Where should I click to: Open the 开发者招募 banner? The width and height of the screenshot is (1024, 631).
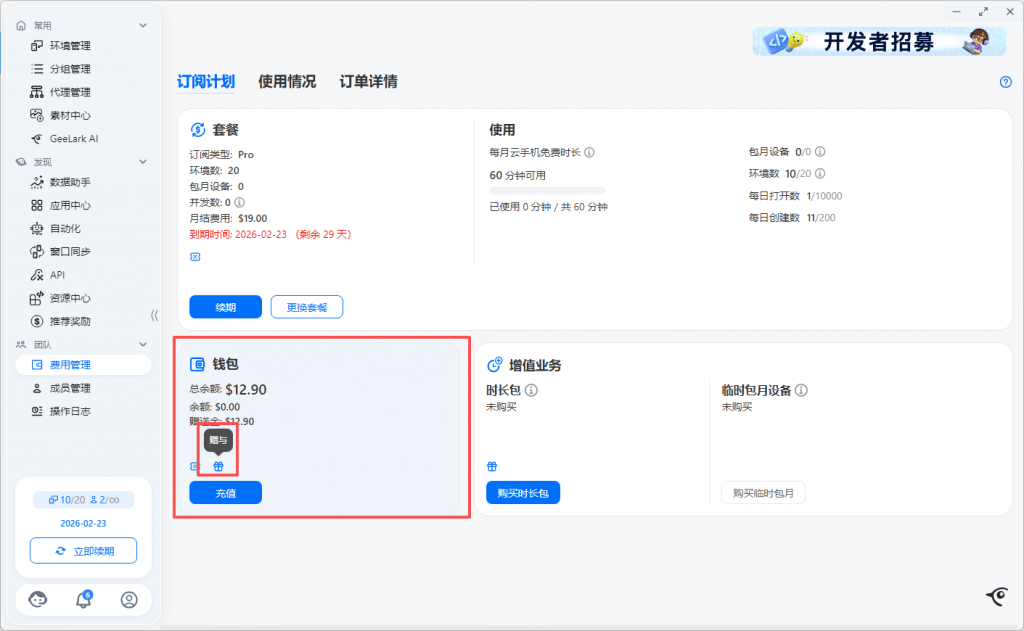click(881, 41)
